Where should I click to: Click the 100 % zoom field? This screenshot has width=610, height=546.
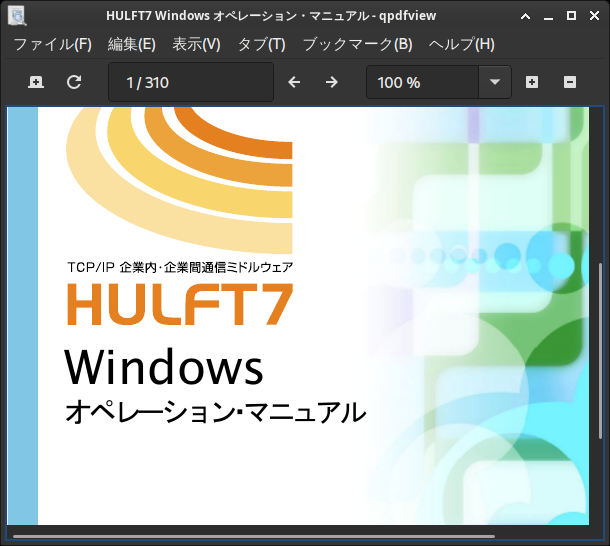coord(422,82)
